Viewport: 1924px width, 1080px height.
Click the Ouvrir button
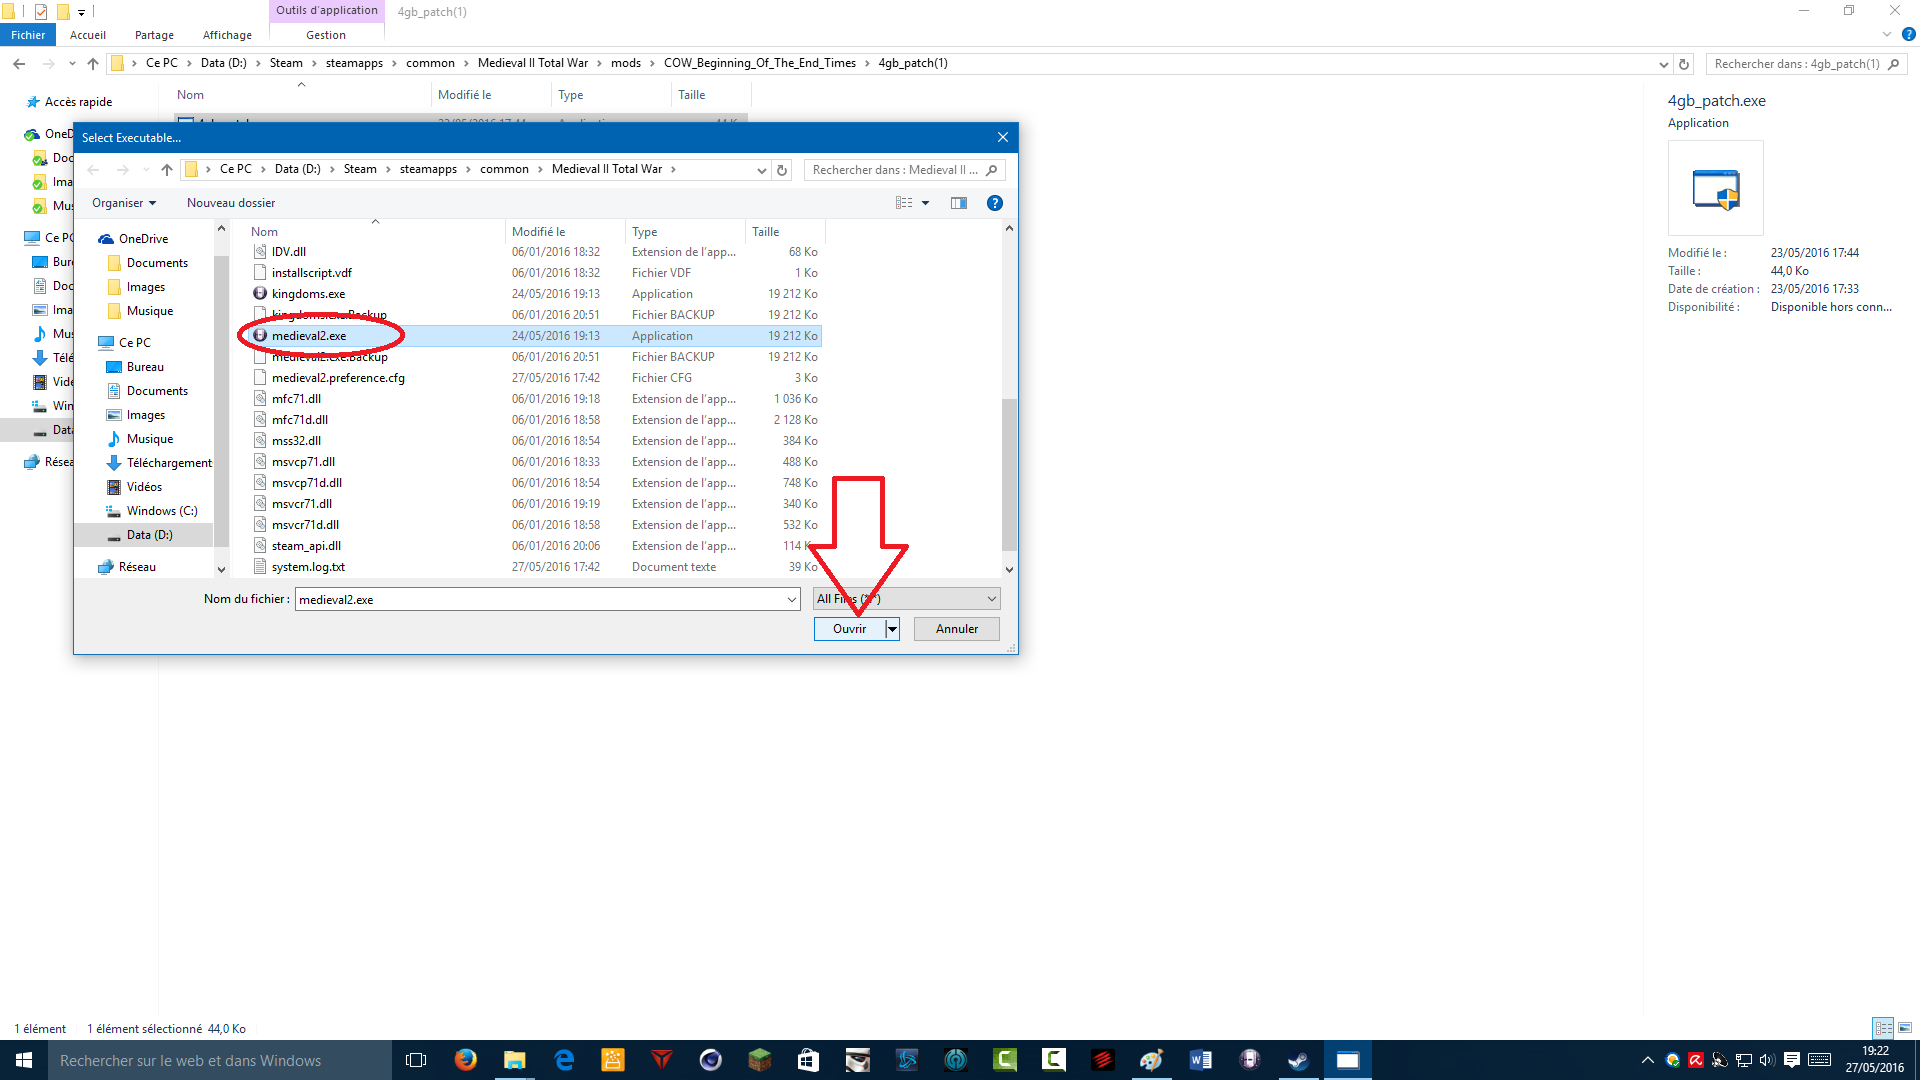pos(849,629)
